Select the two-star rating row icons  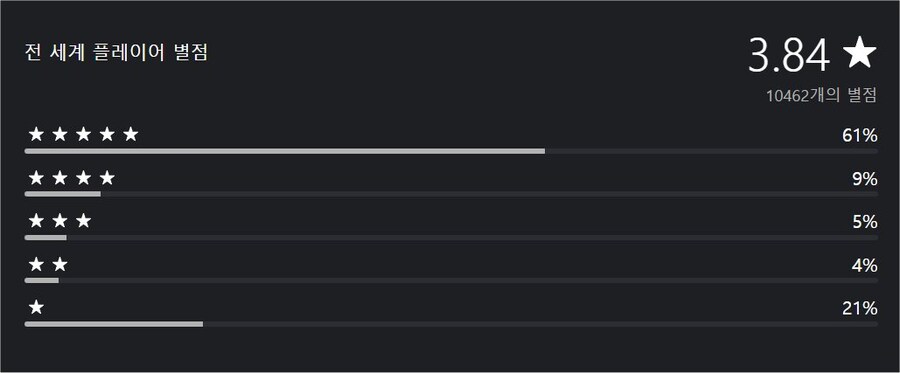(48, 265)
